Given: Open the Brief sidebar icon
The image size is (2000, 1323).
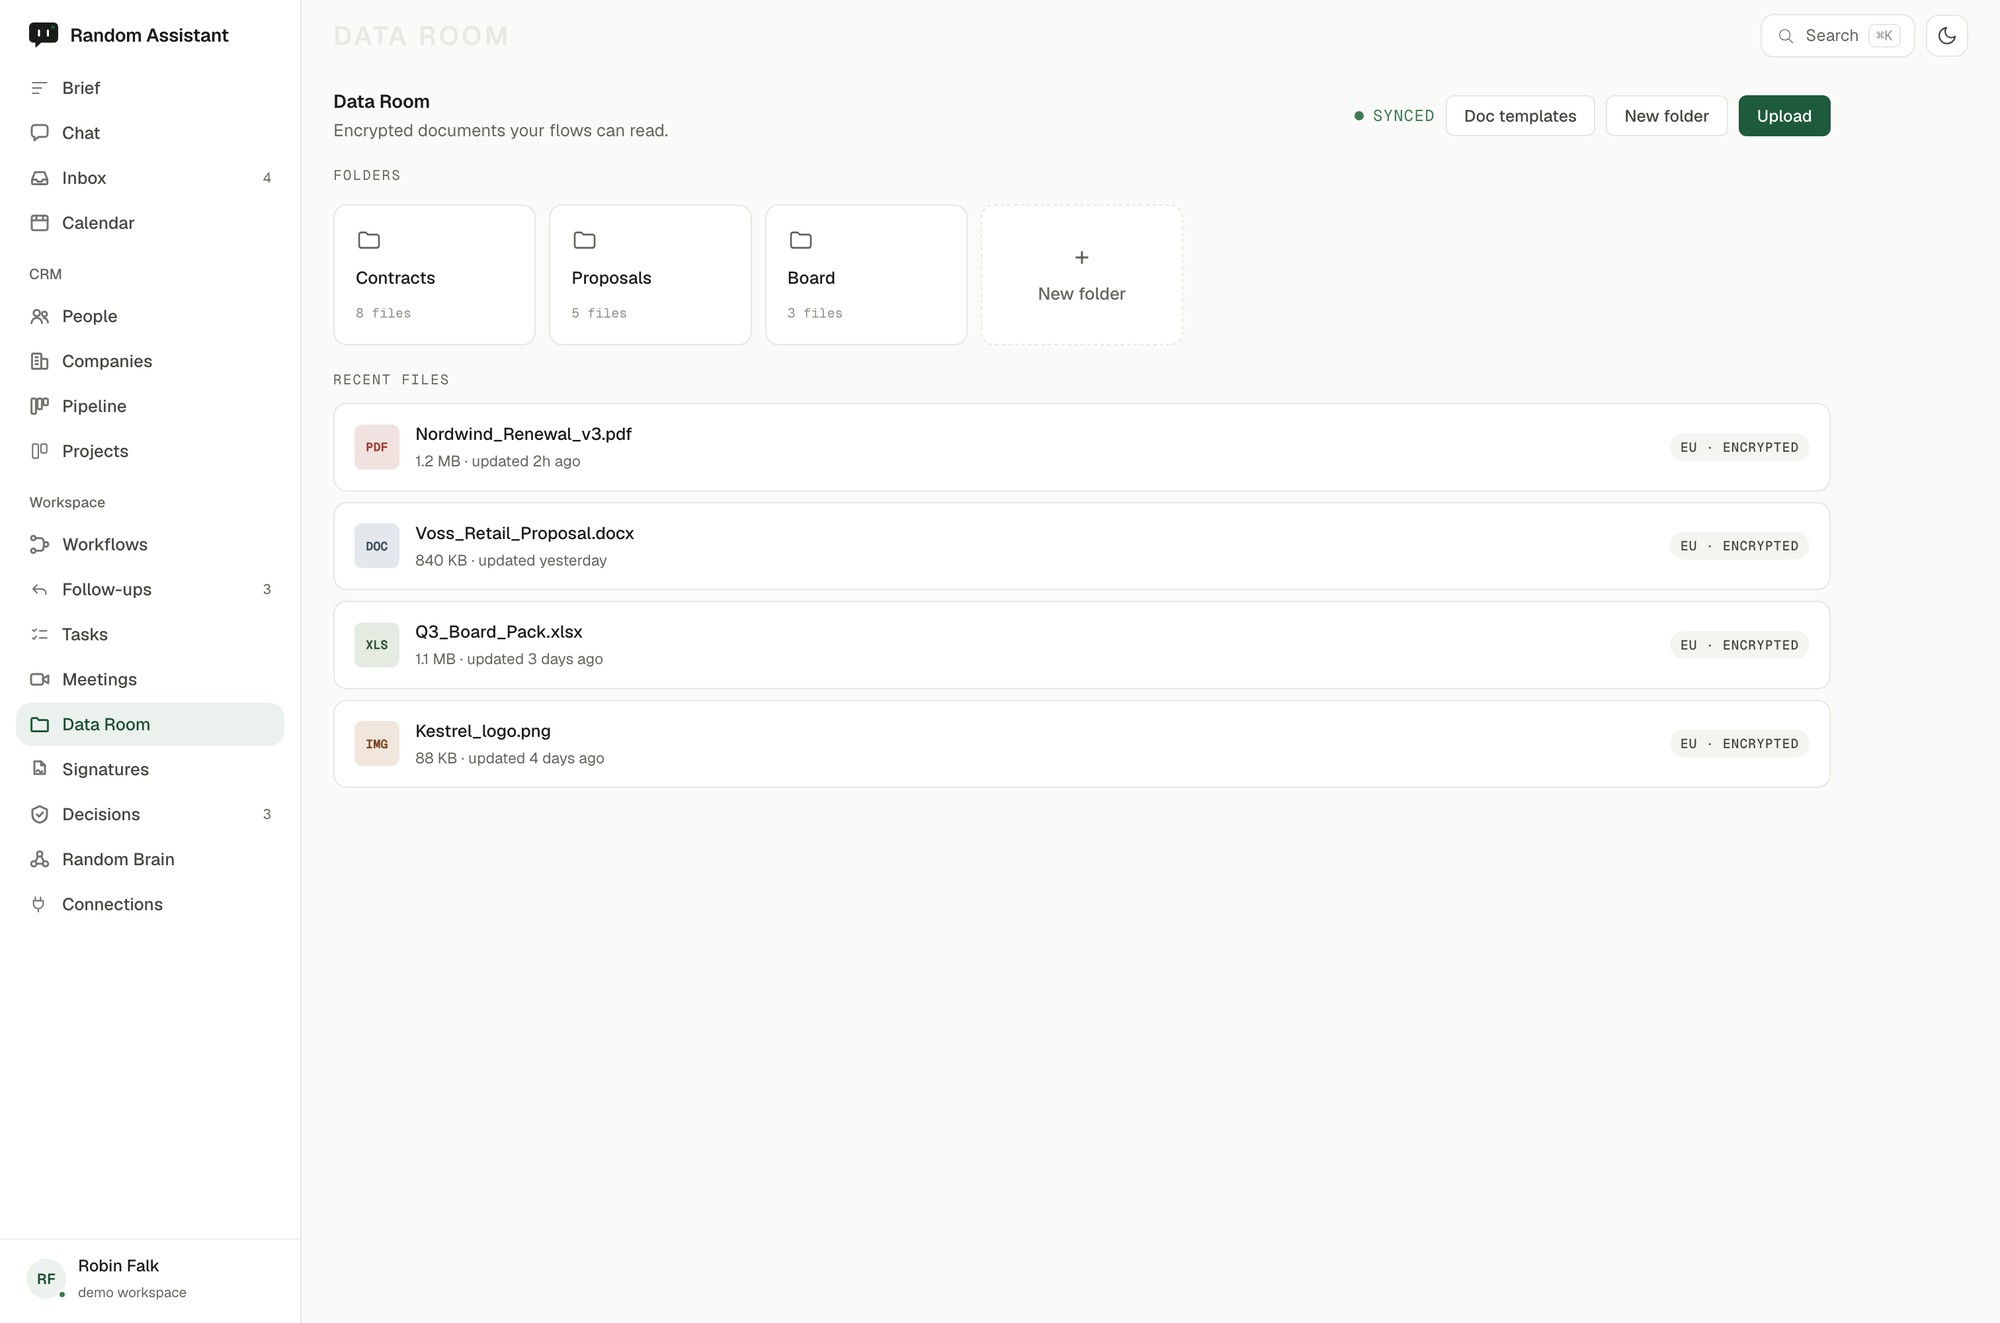Looking at the screenshot, I should (x=39, y=88).
